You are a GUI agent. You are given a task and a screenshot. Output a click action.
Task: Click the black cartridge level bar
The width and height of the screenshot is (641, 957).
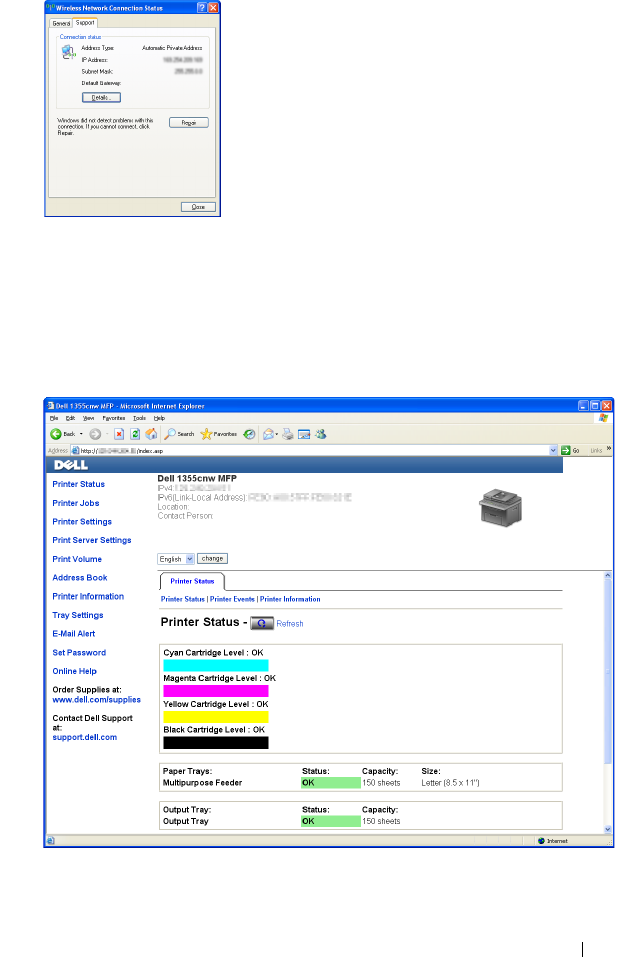215,742
